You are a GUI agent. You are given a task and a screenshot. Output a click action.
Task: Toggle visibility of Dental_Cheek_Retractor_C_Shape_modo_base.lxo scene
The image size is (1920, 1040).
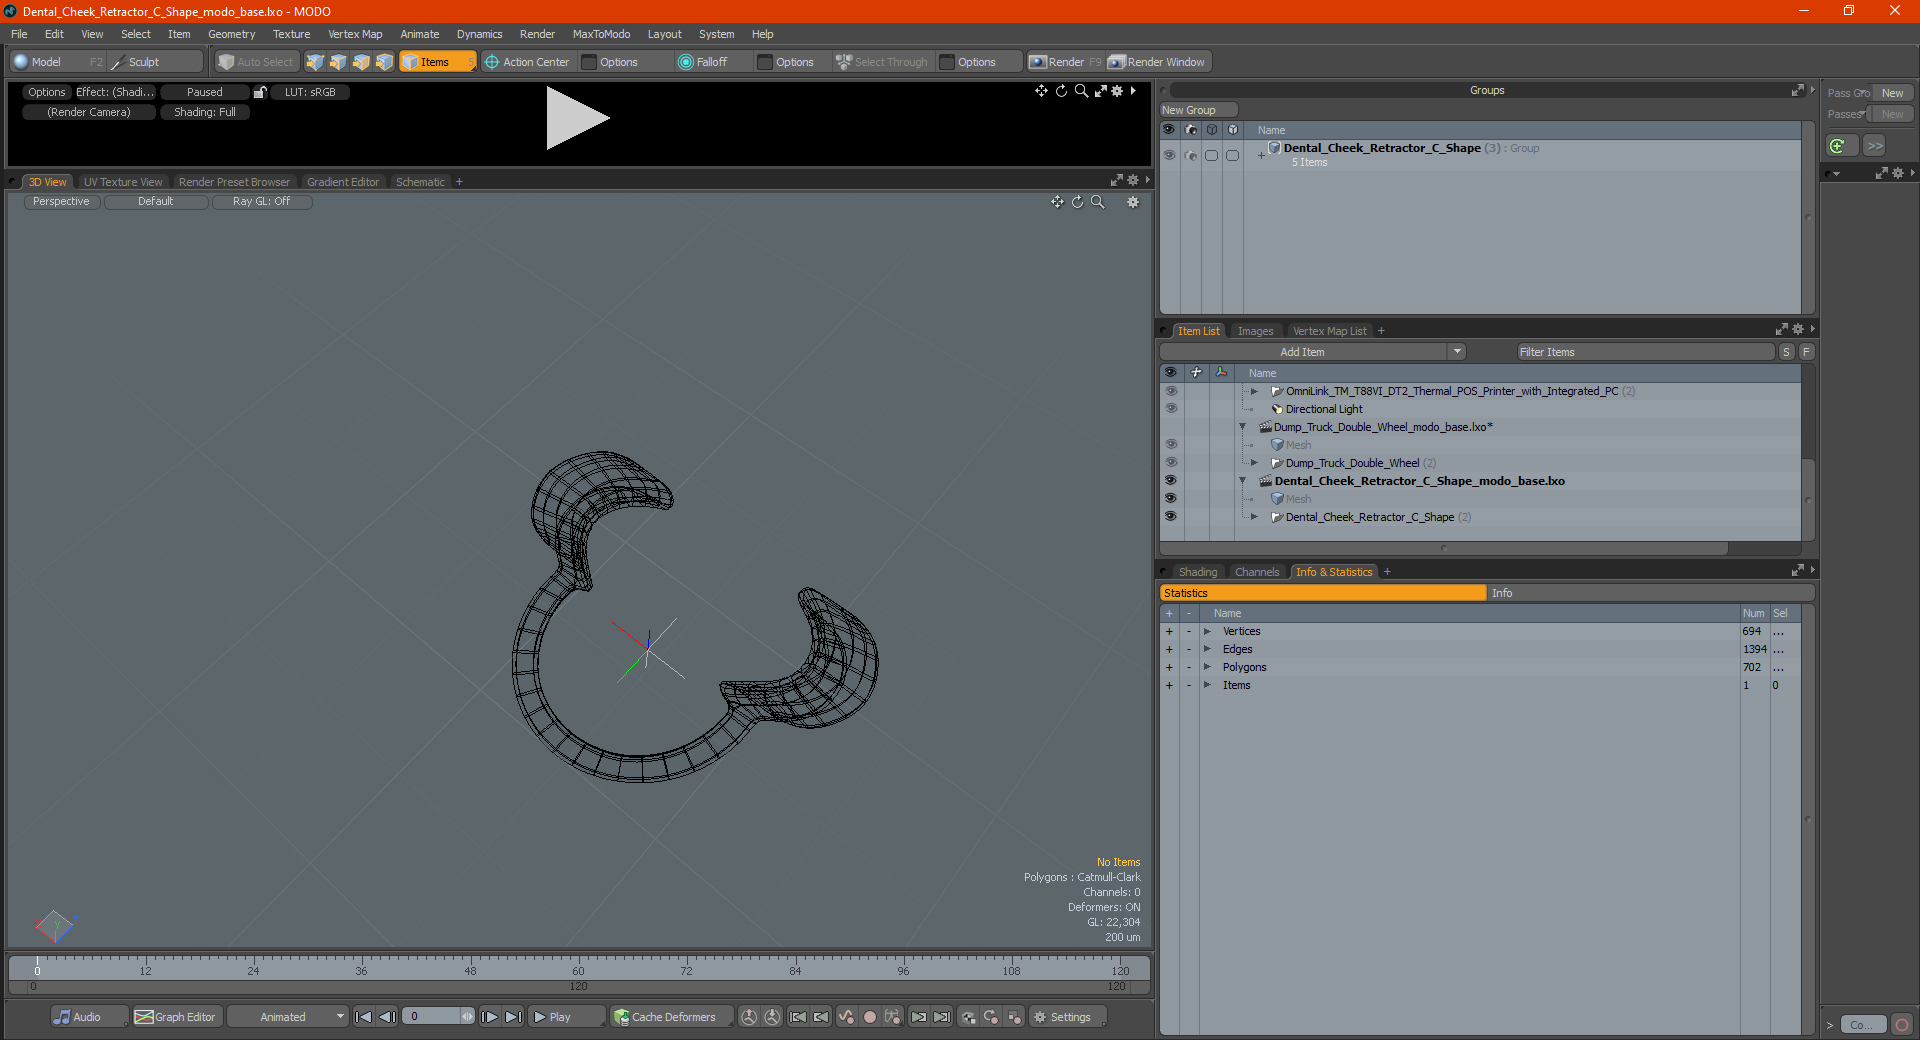coord(1170,481)
